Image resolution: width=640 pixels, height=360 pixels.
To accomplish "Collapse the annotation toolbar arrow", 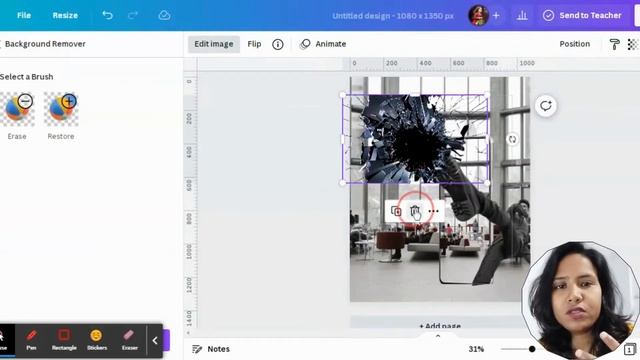I will (x=155, y=340).
